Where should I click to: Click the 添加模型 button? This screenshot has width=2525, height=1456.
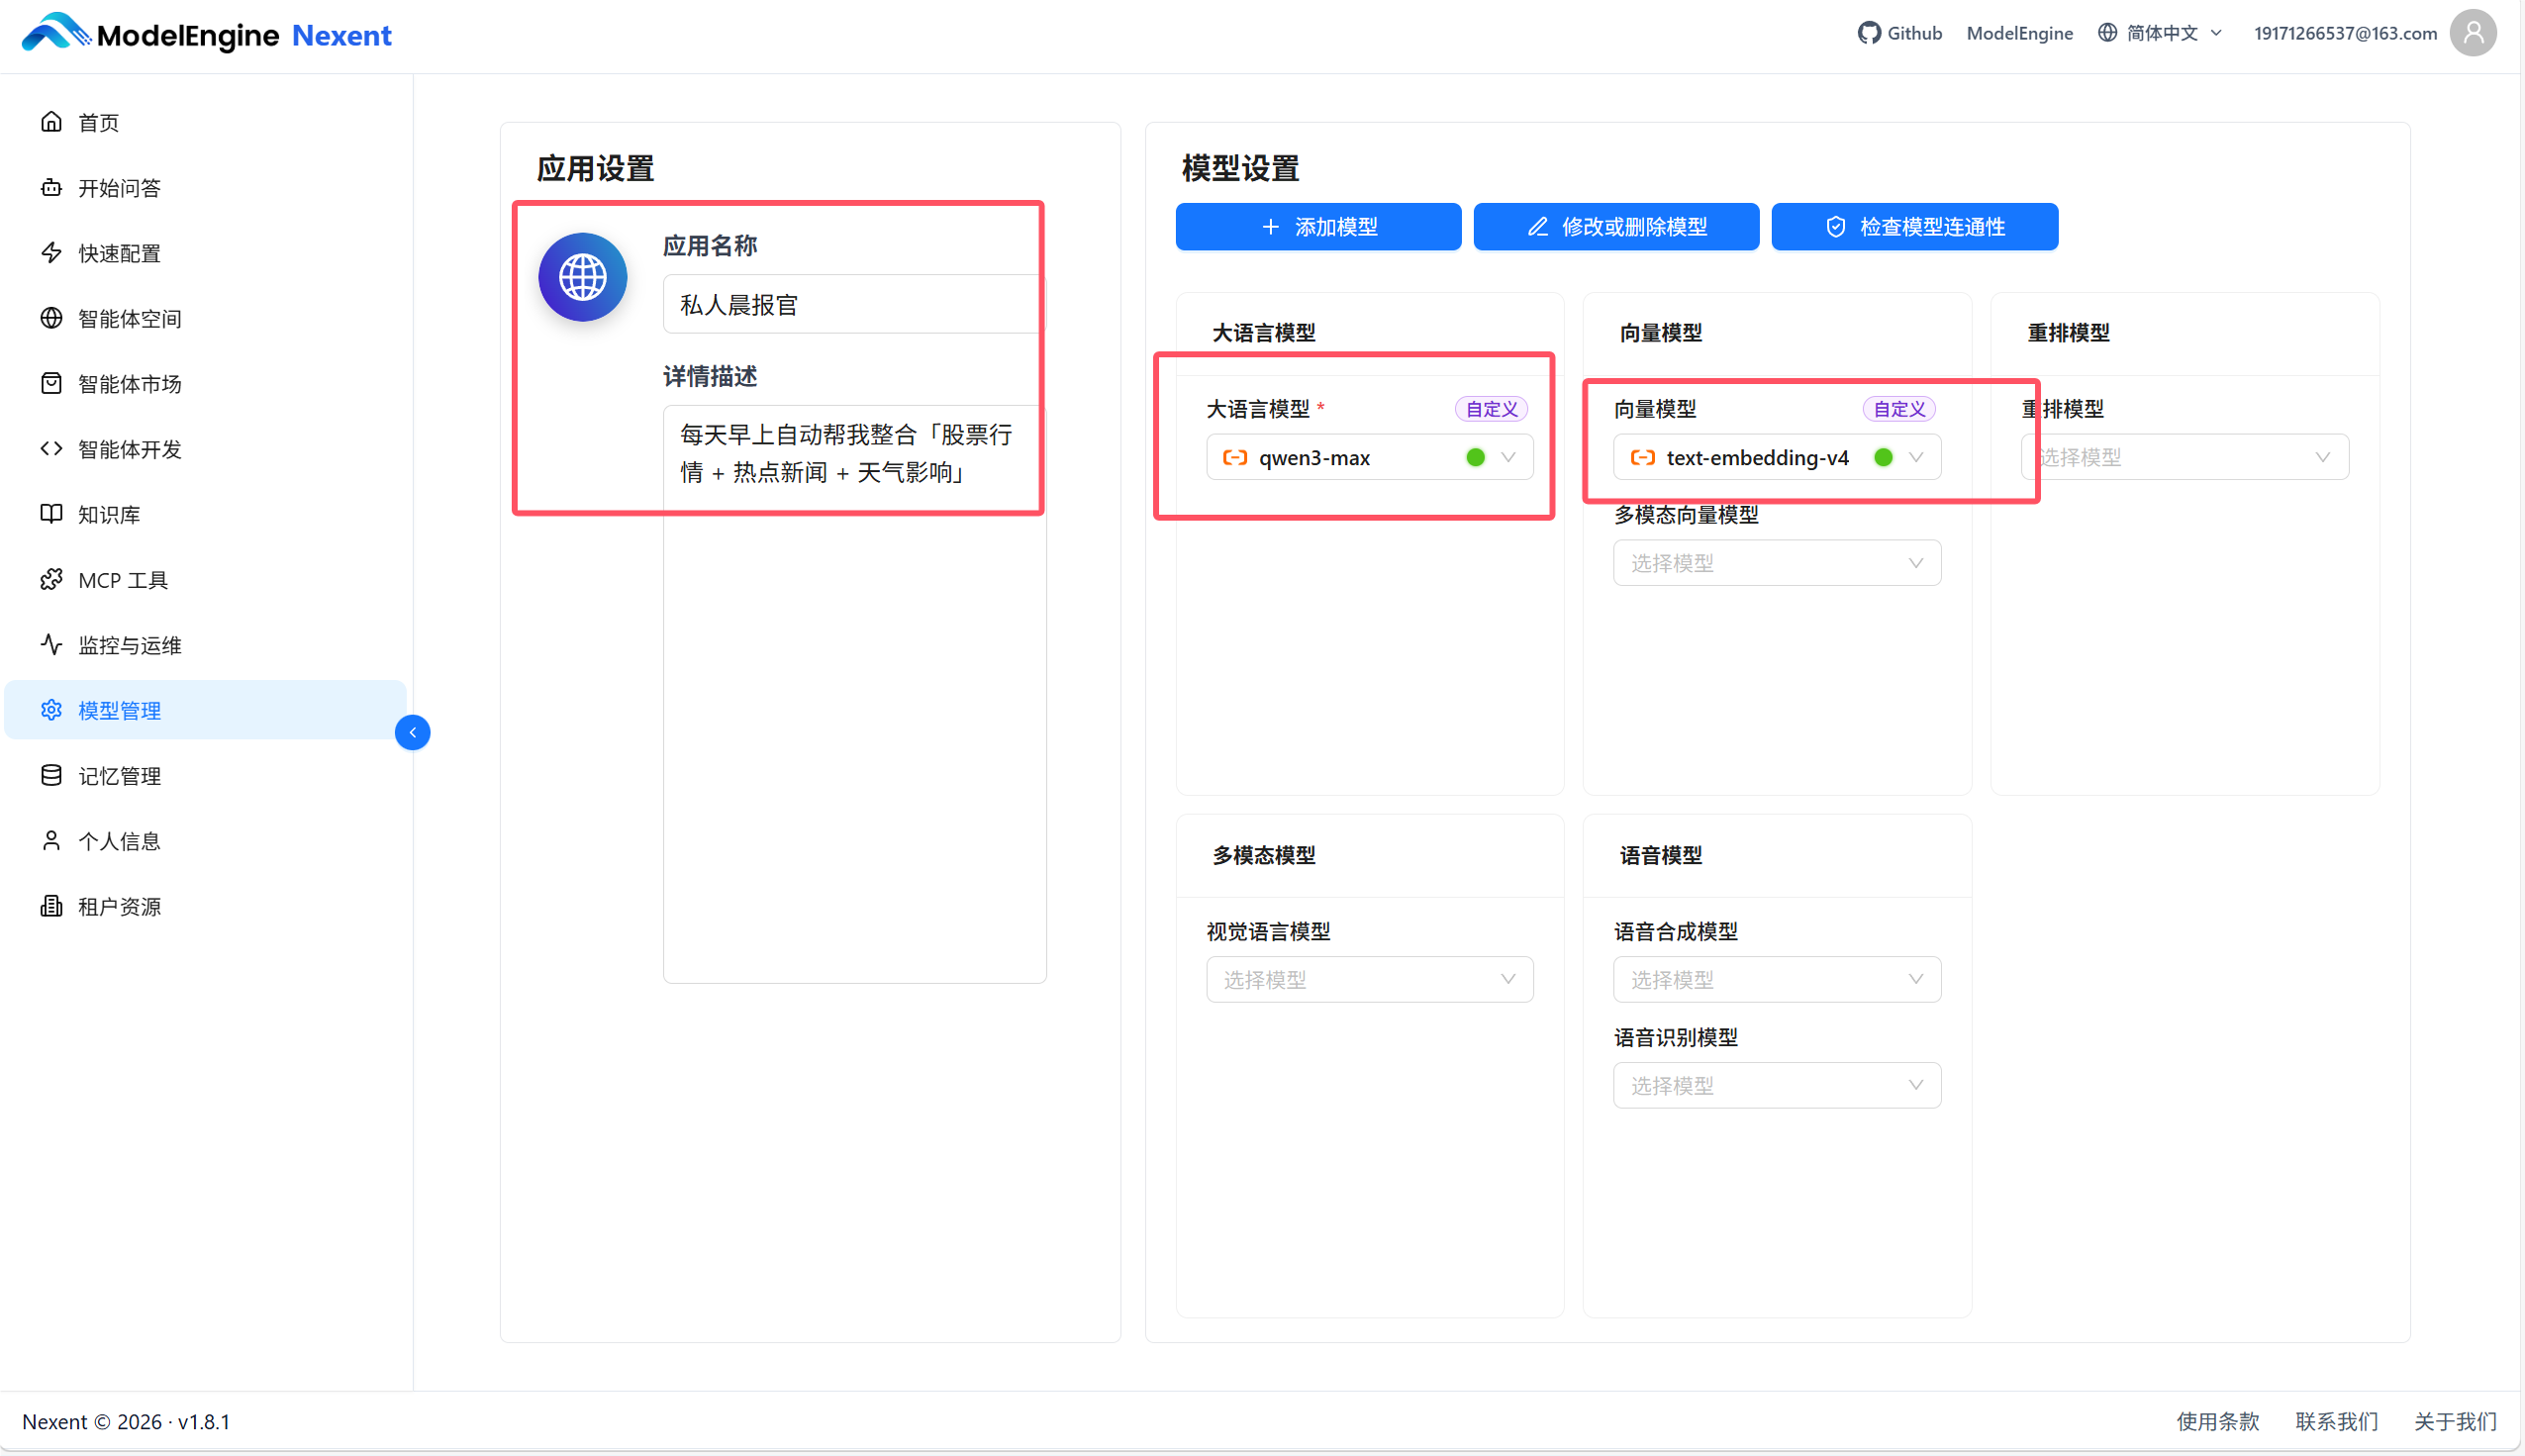click(x=1318, y=227)
